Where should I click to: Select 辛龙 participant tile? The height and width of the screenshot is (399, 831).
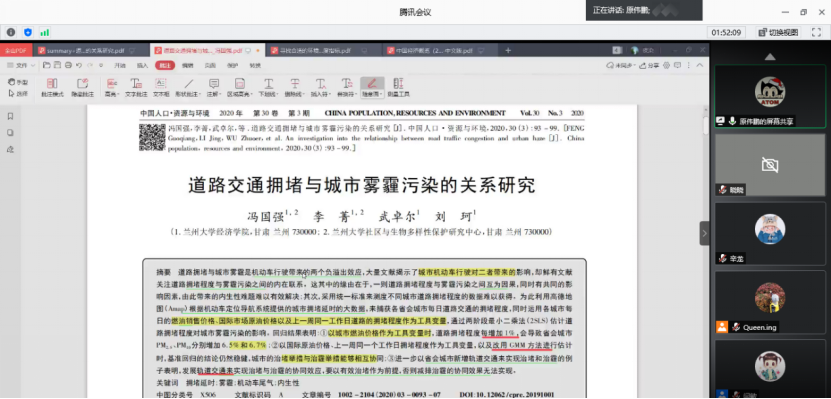(x=770, y=233)
